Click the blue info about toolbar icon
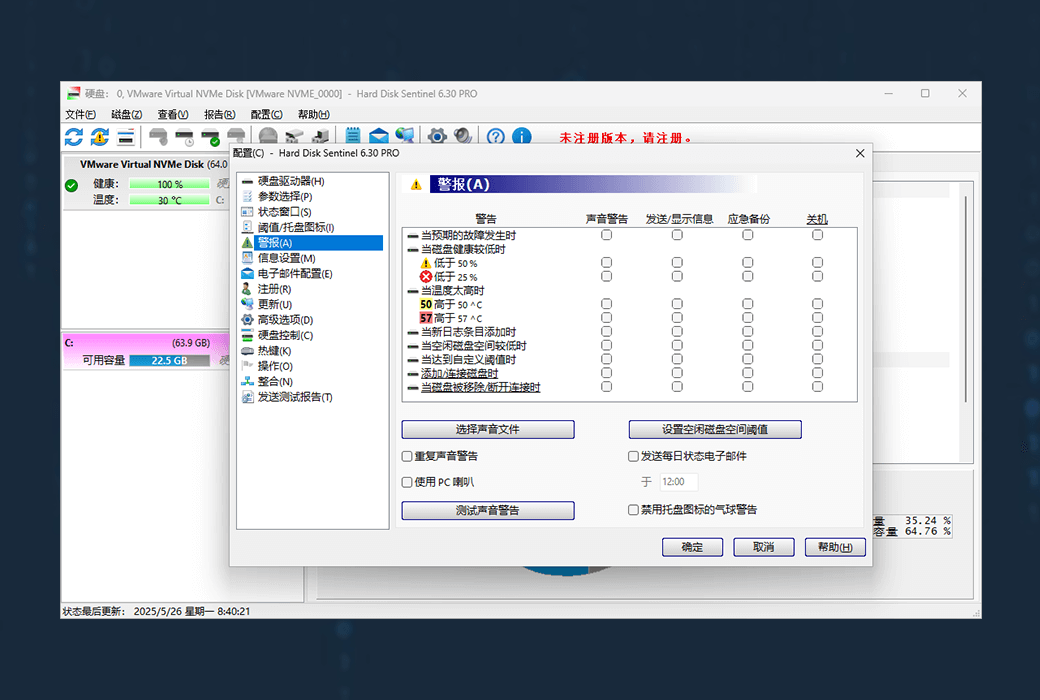 click(x=522, y=136)
